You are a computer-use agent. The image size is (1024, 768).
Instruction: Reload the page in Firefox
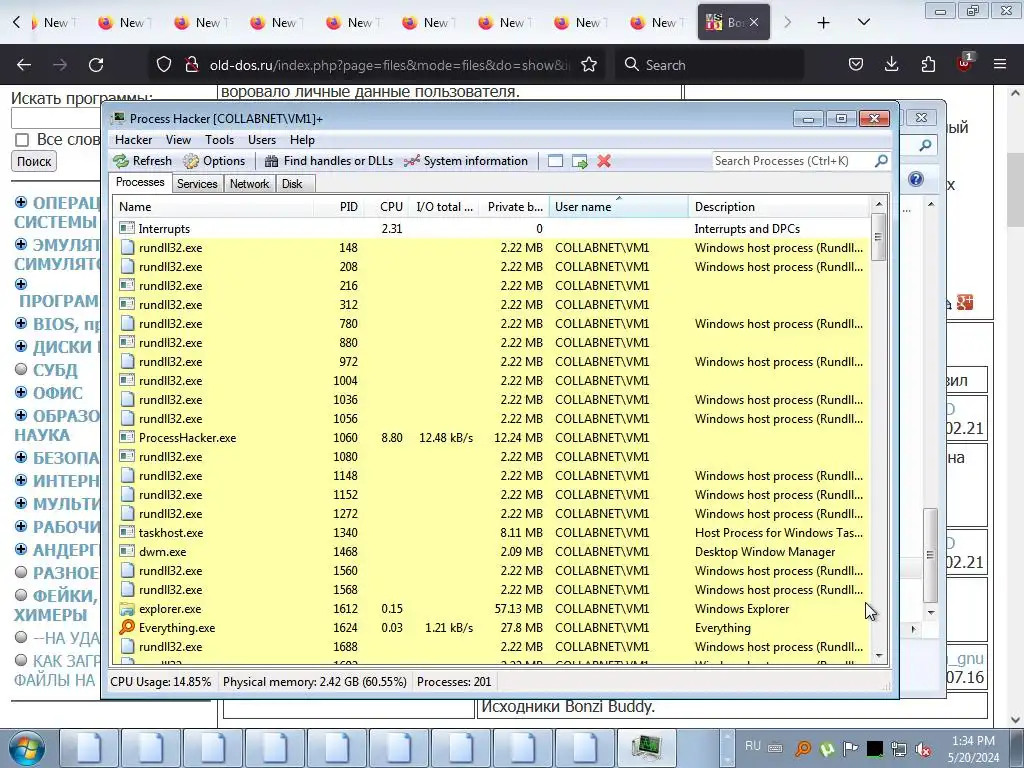click(x=96, y=65)
